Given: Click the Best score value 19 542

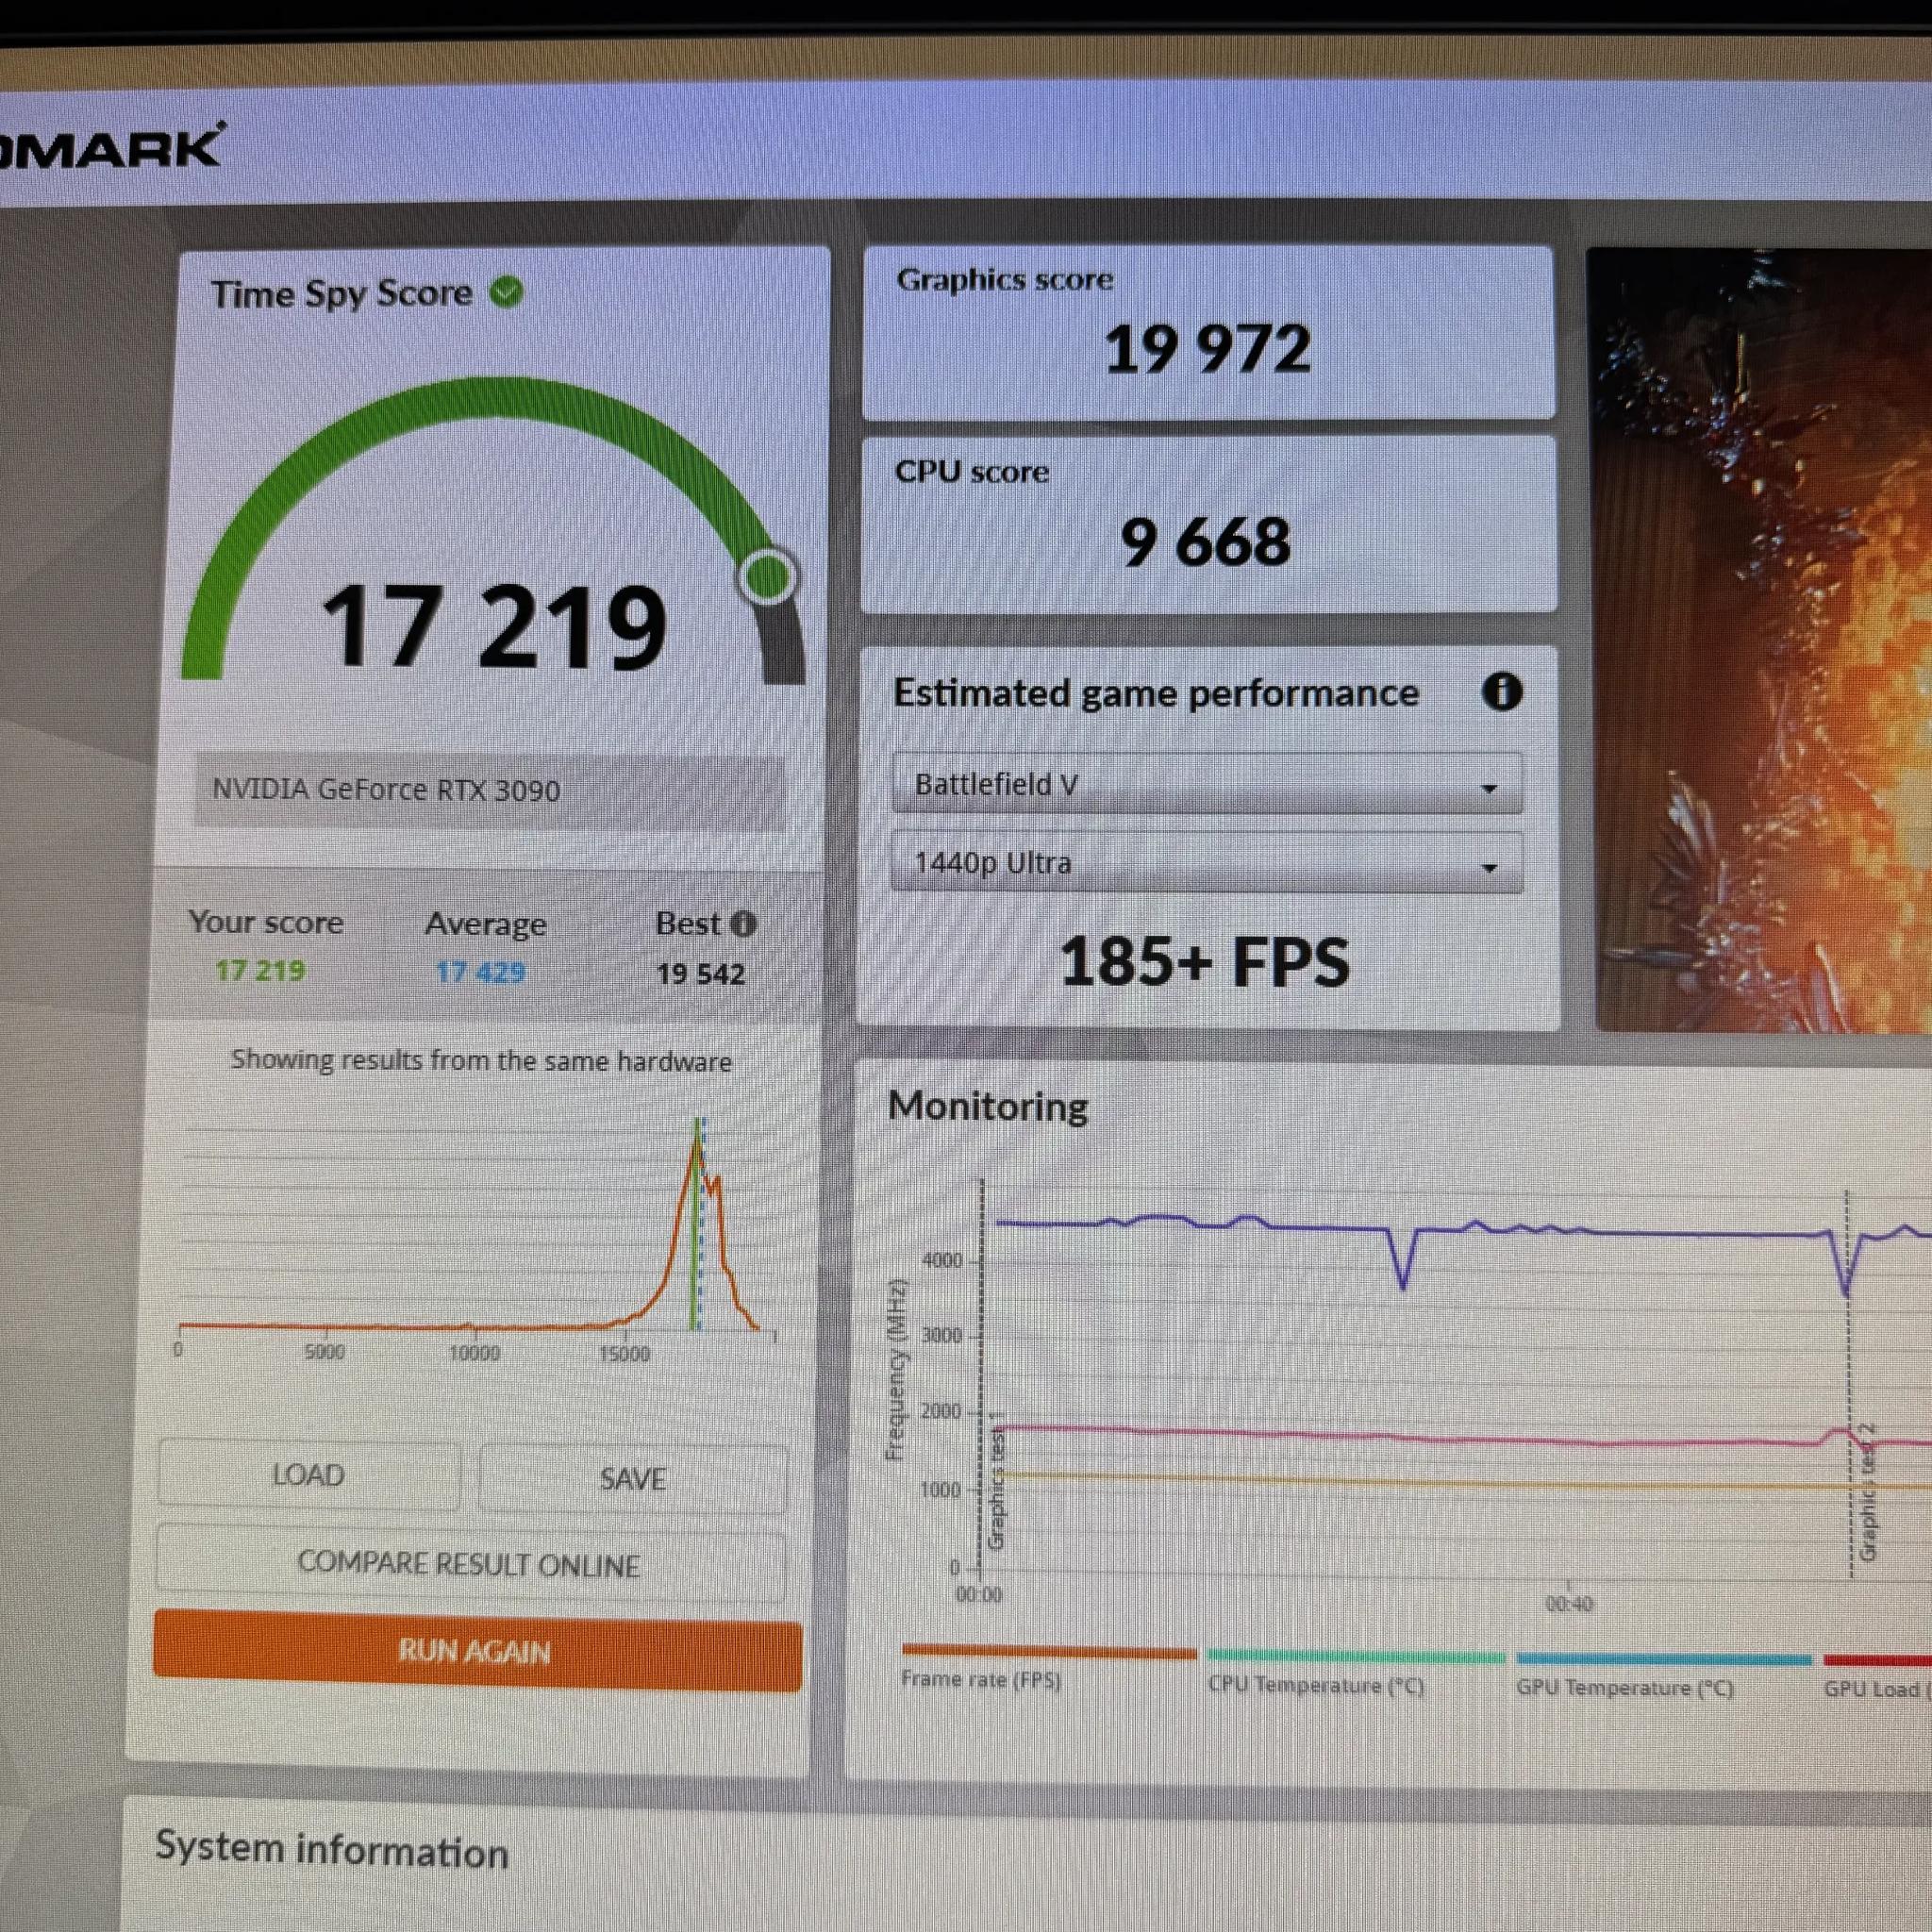Looking at the screenshot, I should click(701, 973).
